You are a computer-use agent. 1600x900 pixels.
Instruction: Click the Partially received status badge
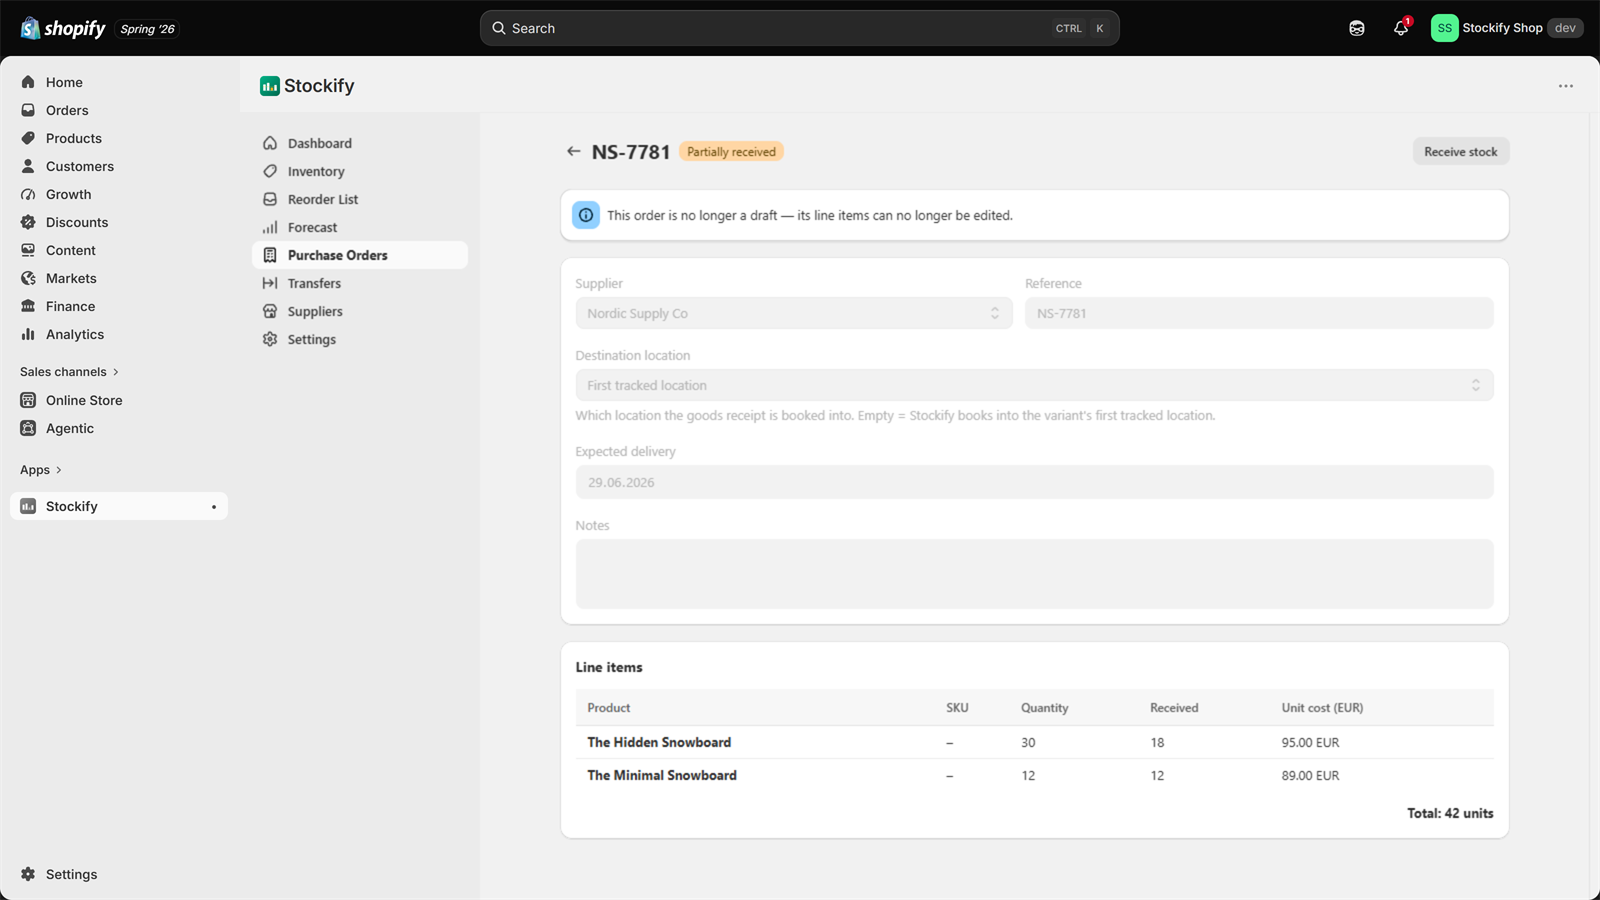click(x=731, y=151)
